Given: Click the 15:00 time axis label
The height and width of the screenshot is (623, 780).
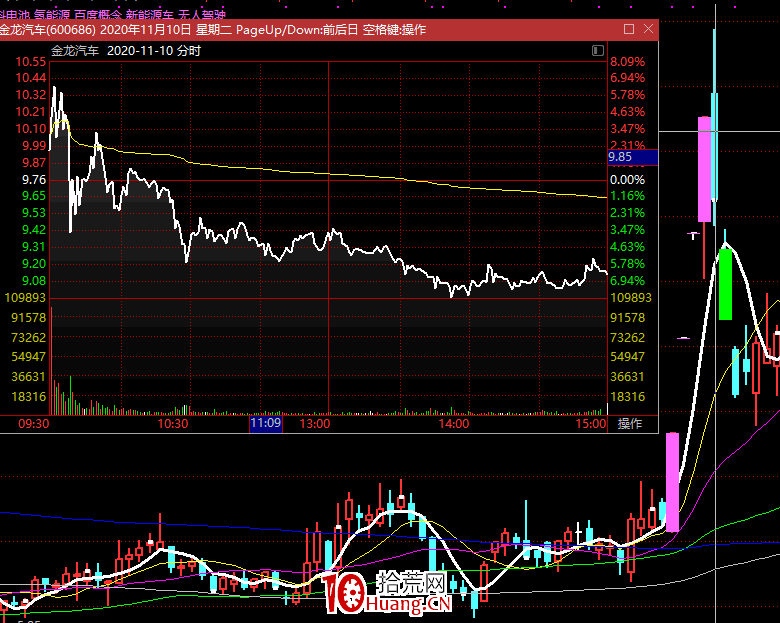Looking at the screenshot, I should click(591, 424).
